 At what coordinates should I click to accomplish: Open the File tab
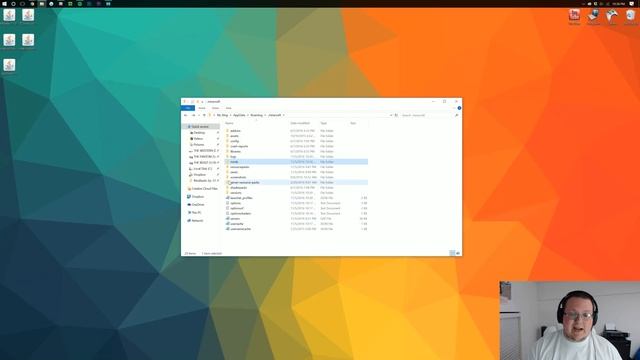coord(188,108)
